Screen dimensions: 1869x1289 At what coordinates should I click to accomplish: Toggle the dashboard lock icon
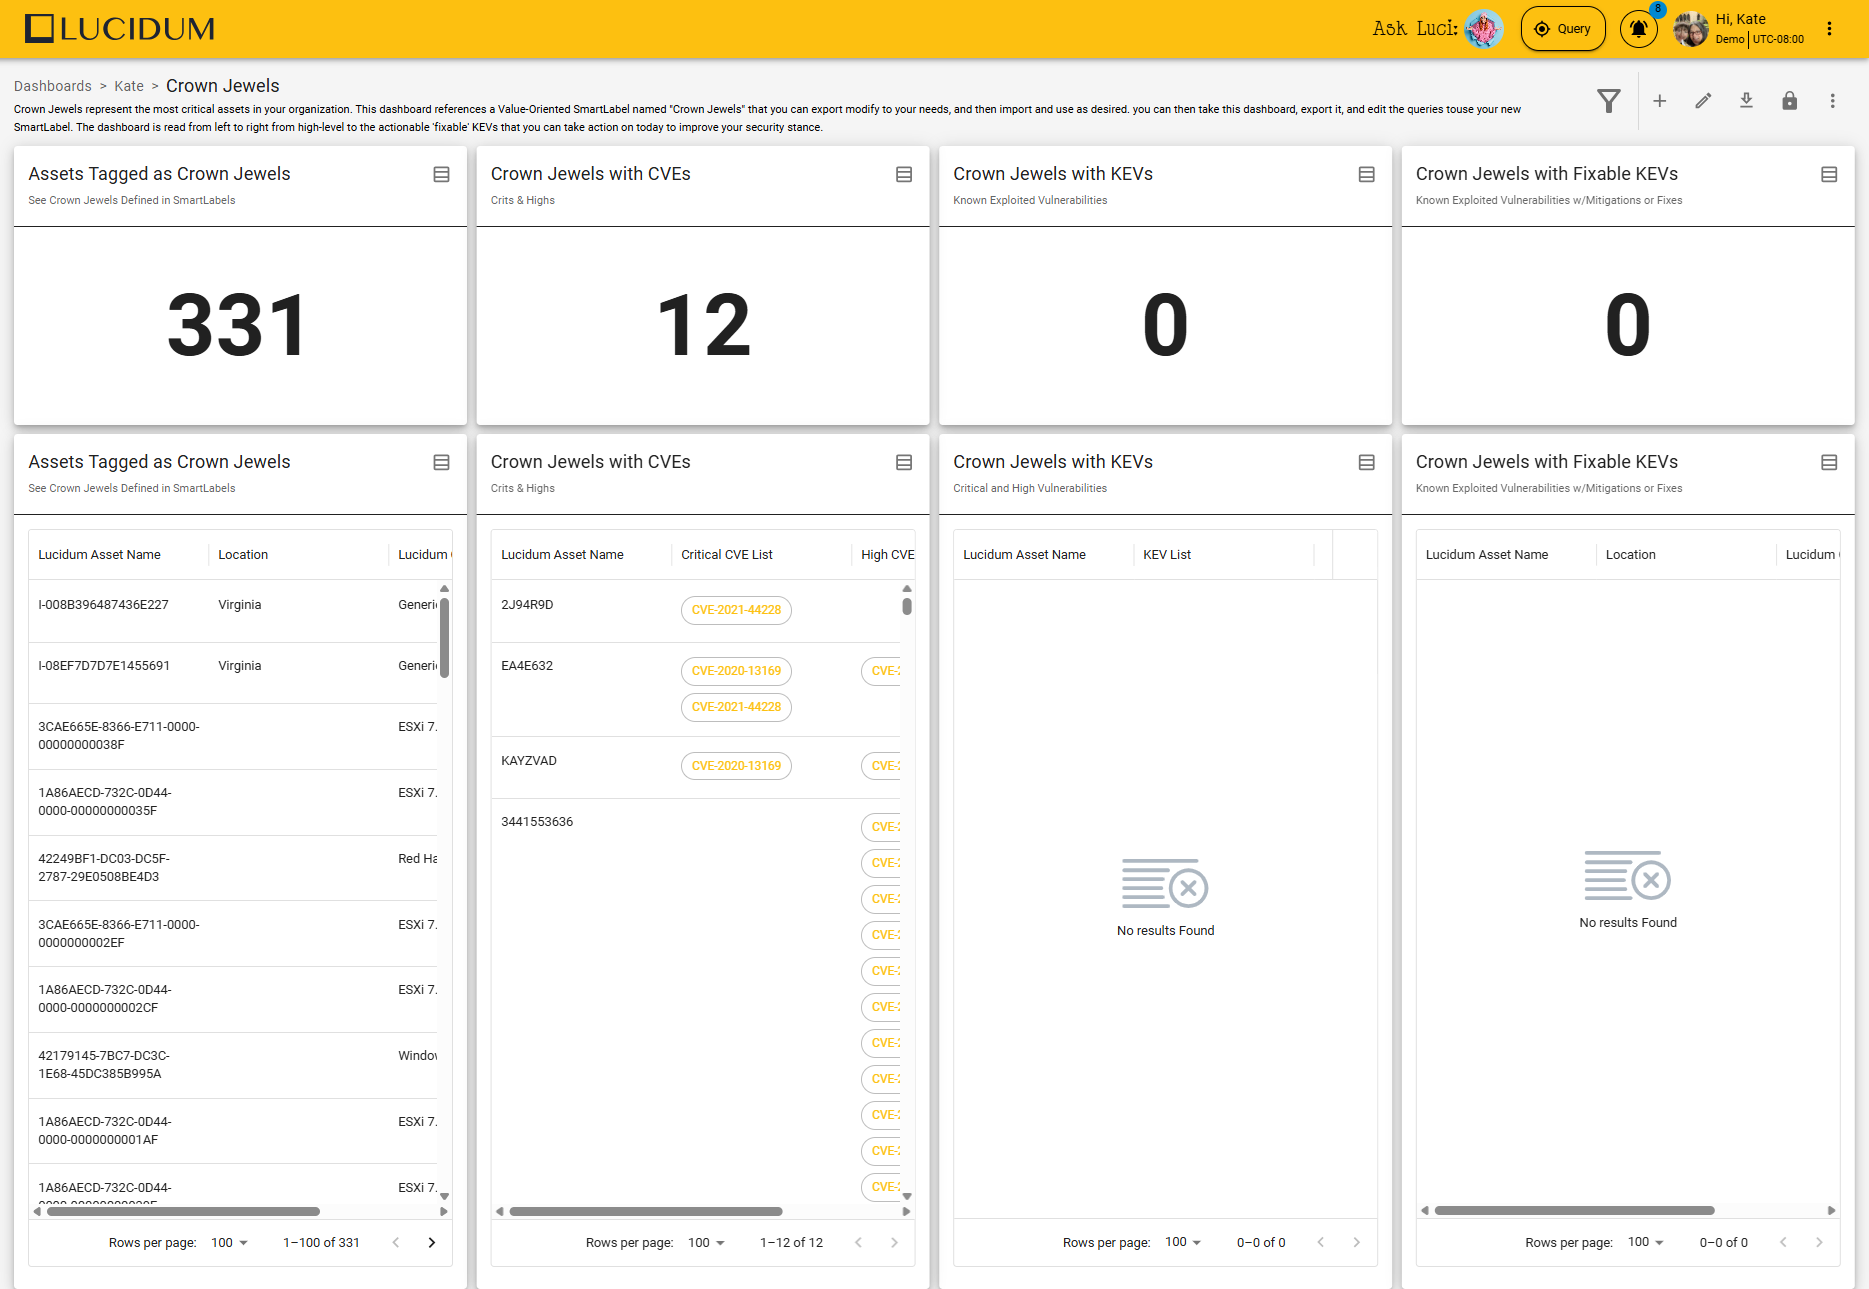1789,101
